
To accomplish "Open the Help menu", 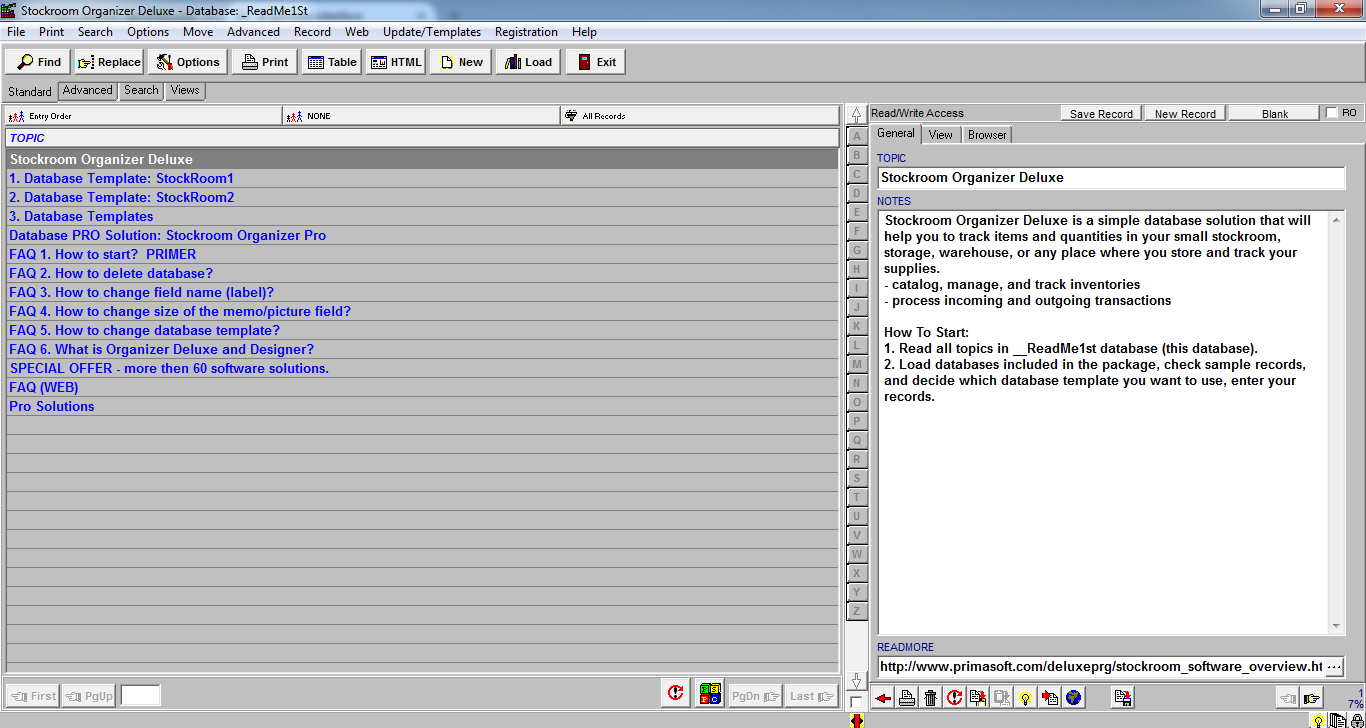I will point(584,32).
